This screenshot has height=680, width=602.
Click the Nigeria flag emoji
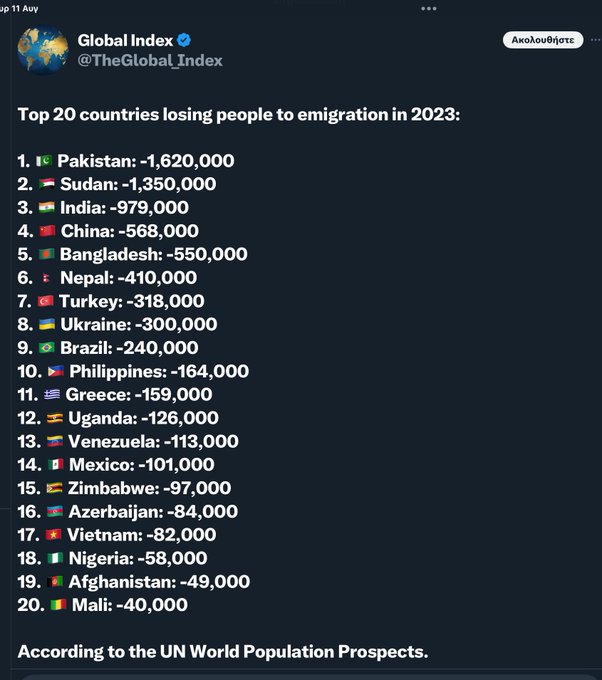[55, 558]
